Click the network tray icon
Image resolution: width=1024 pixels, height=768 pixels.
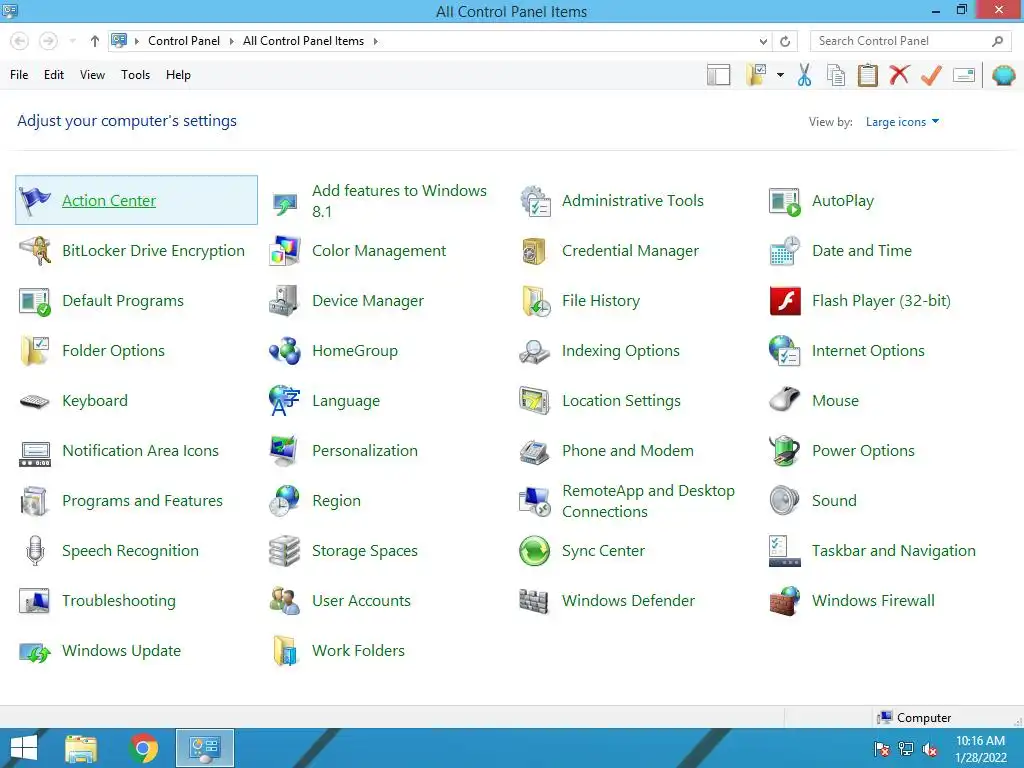(x=906, y=749)
